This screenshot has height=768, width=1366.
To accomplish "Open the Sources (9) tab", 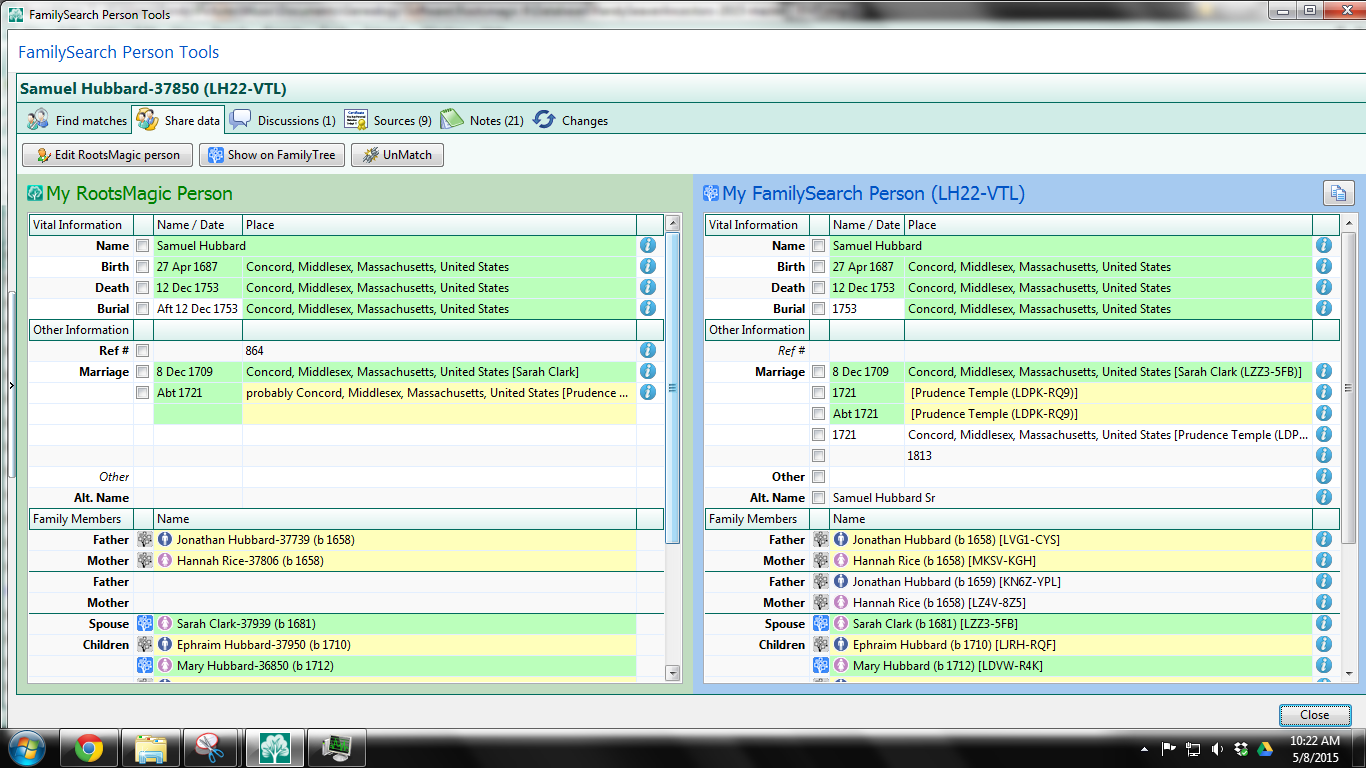I will [x=388, y=120].
